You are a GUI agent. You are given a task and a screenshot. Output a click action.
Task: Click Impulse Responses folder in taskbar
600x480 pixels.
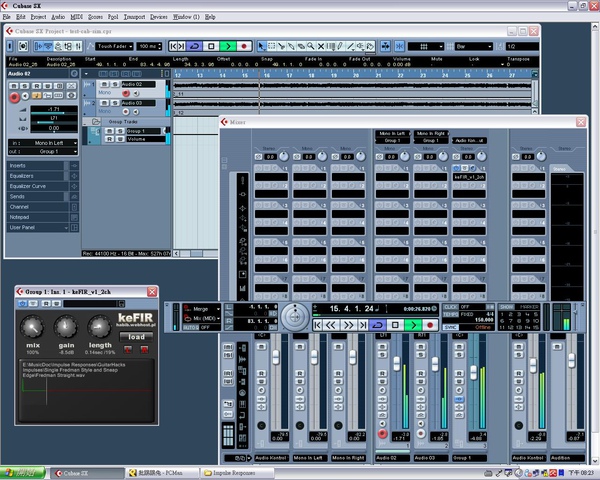237,473
